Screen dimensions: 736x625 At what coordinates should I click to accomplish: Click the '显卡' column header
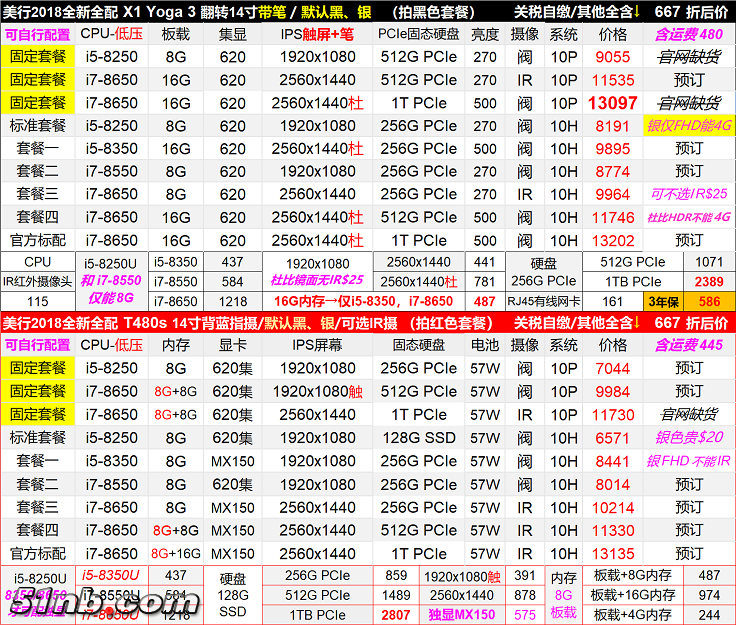[232, 345]
